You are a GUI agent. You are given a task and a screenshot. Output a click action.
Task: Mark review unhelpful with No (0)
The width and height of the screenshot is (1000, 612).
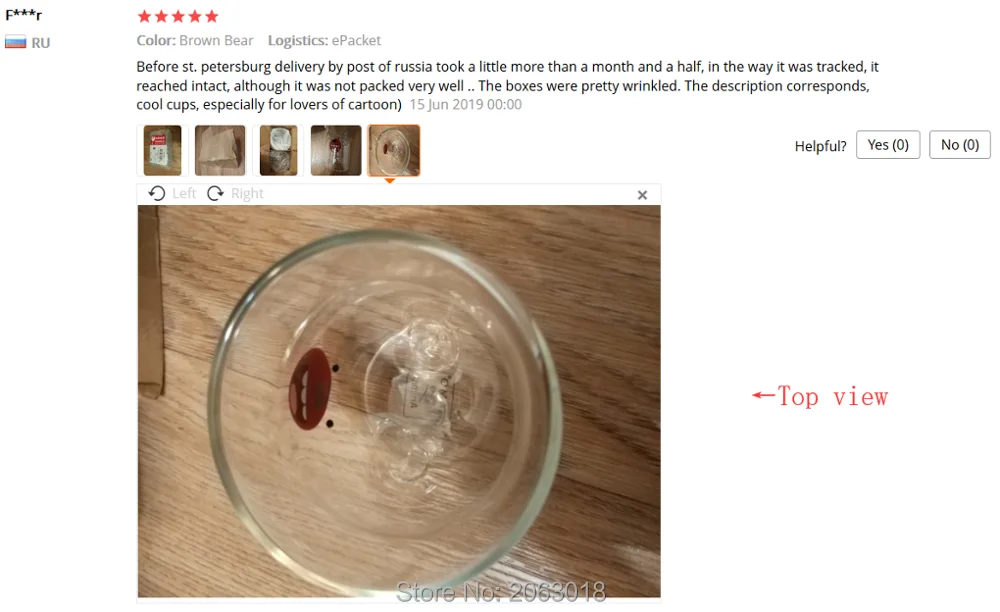(960, 145)
